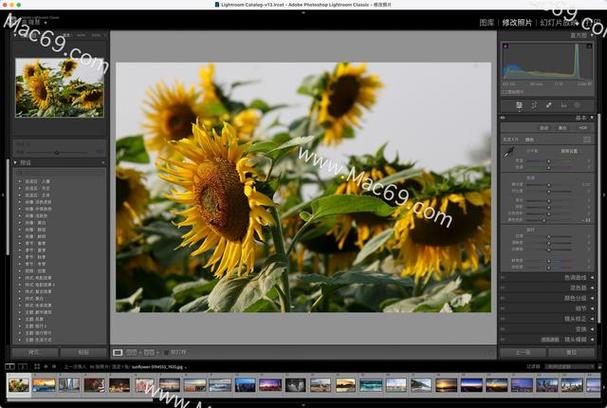The image size is (607, 408).
Task: Toggle the Tone Curve panel switch
Action: pyautogui.click(x=503, y=278)
